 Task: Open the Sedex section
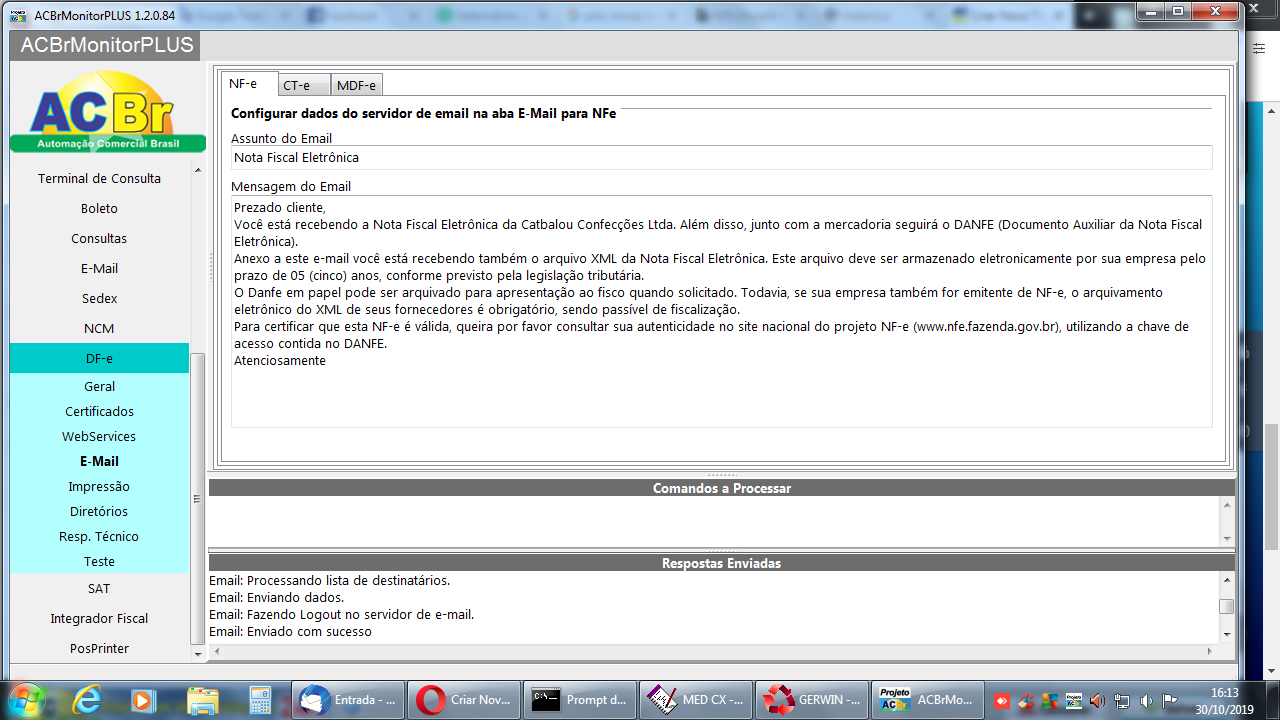[x=99, y=298]
